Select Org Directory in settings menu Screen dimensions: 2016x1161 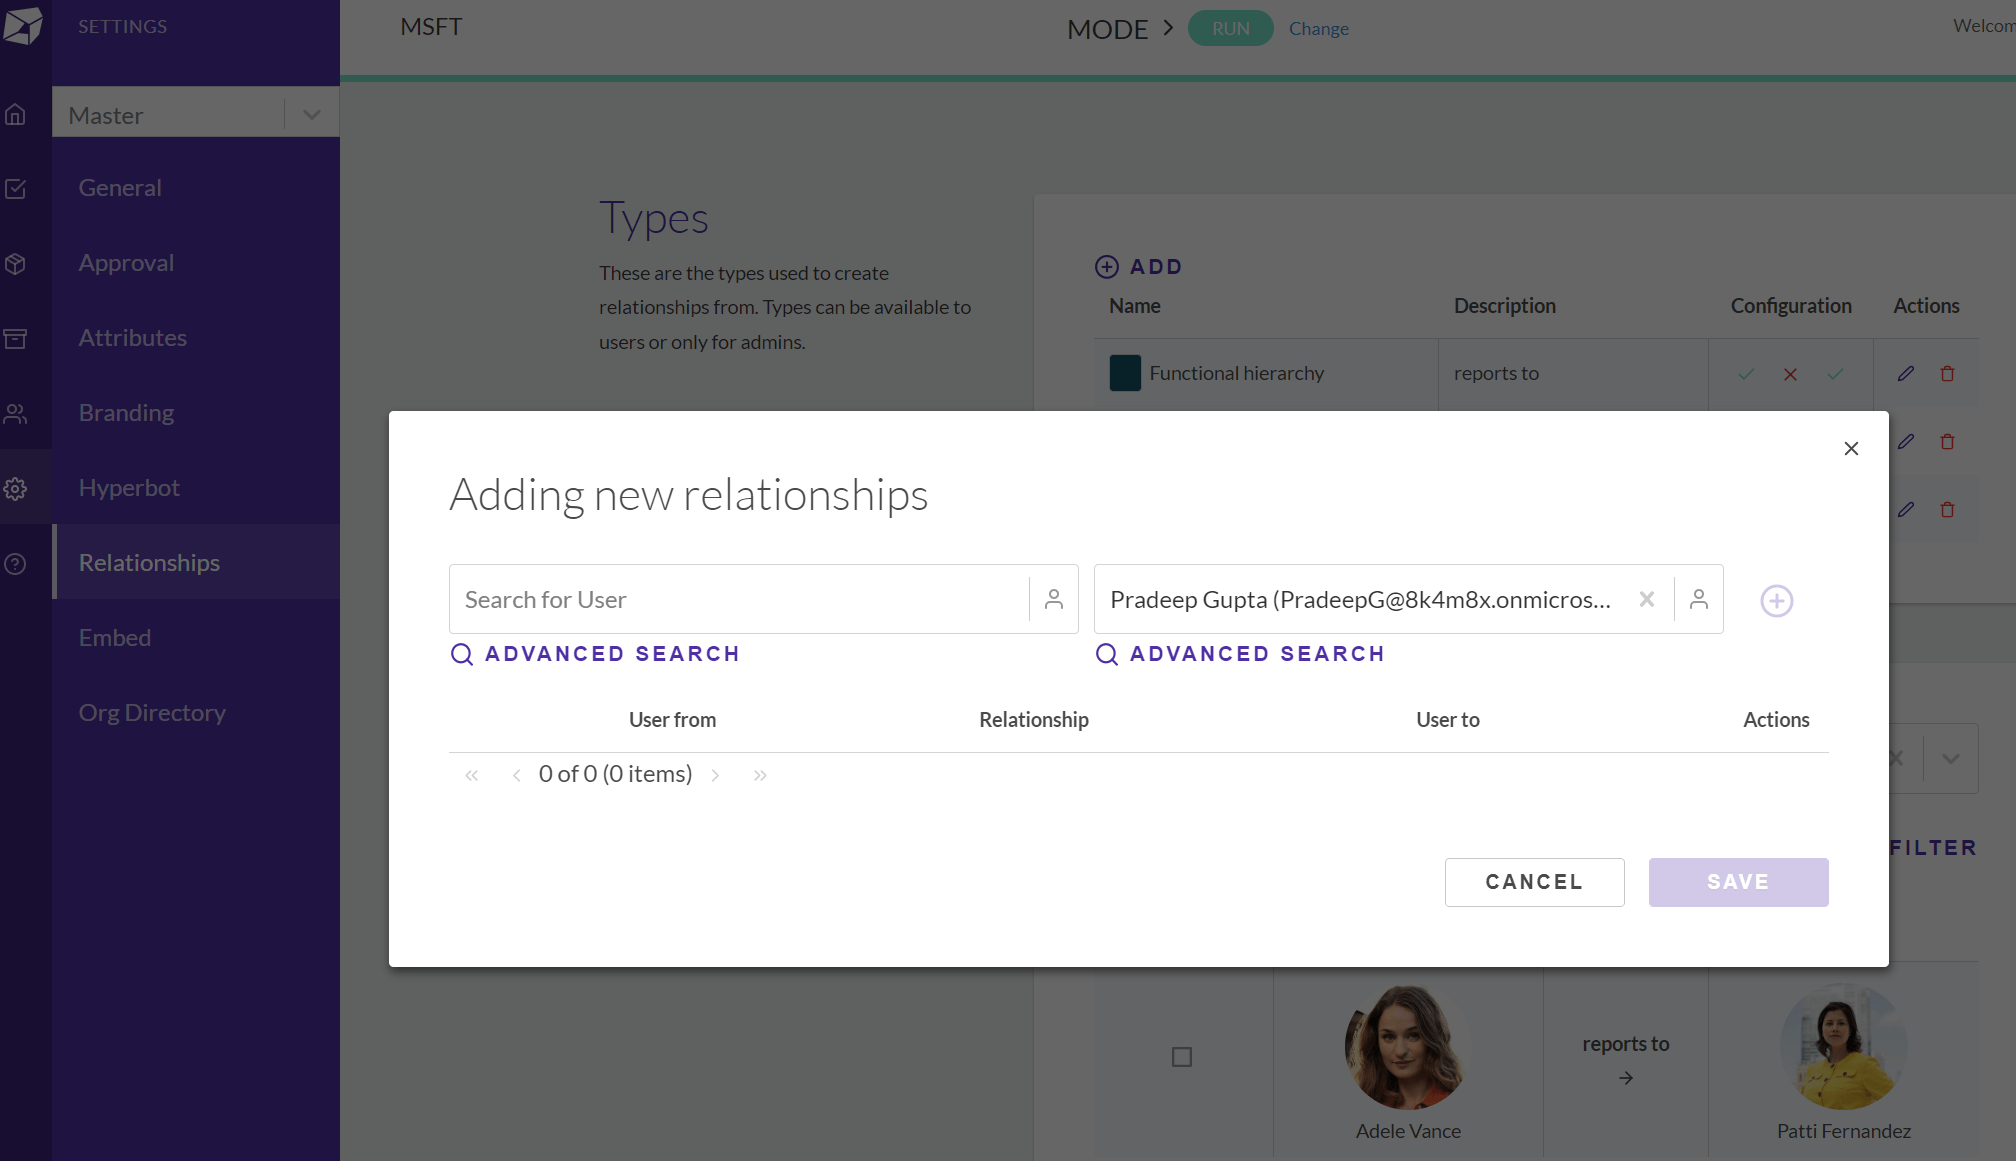point(152,713)
